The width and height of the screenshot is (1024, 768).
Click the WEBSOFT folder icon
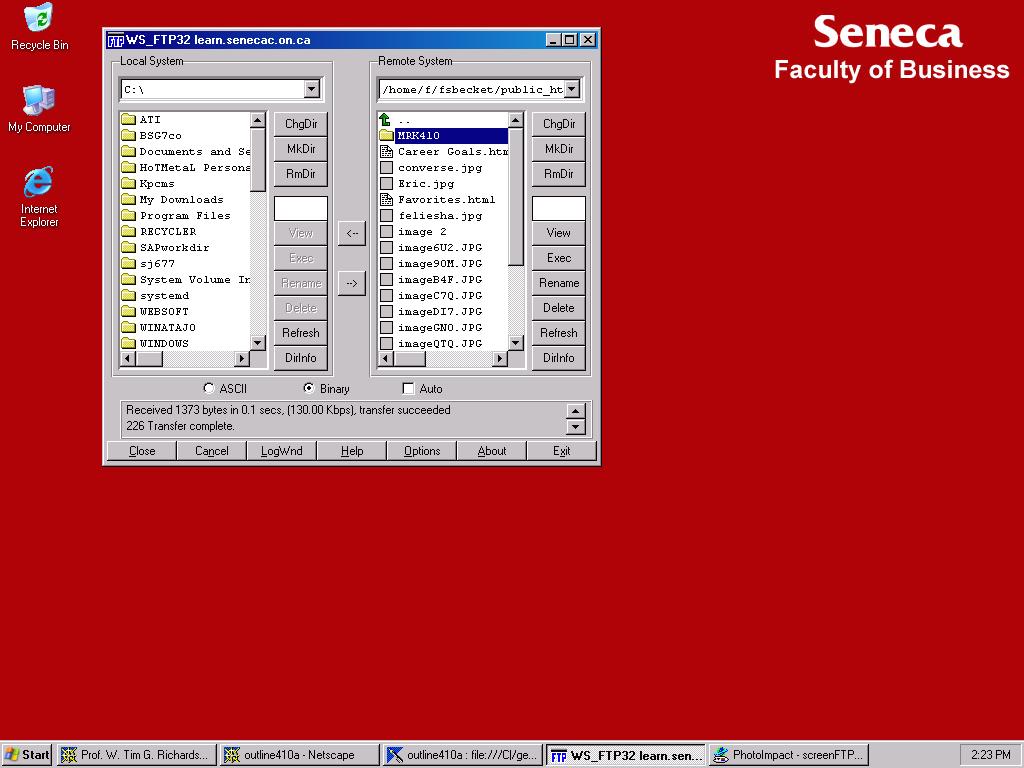click(x=128, y=312)
